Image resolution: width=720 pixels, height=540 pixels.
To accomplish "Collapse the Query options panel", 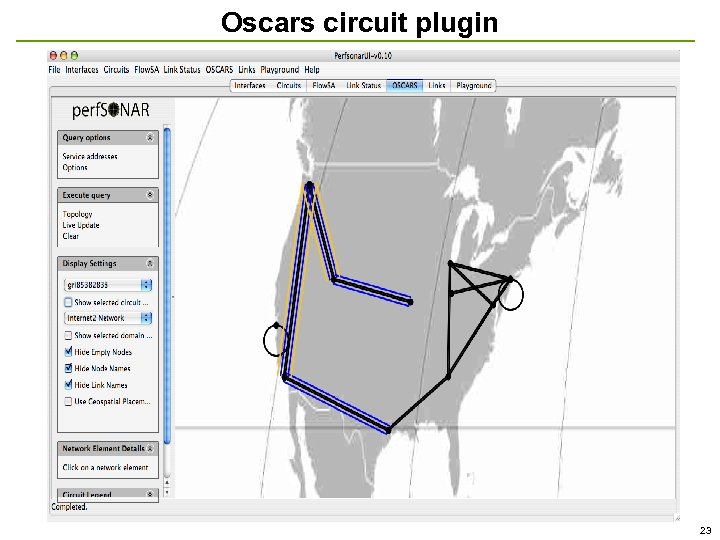I will click(x=150, y=137).
